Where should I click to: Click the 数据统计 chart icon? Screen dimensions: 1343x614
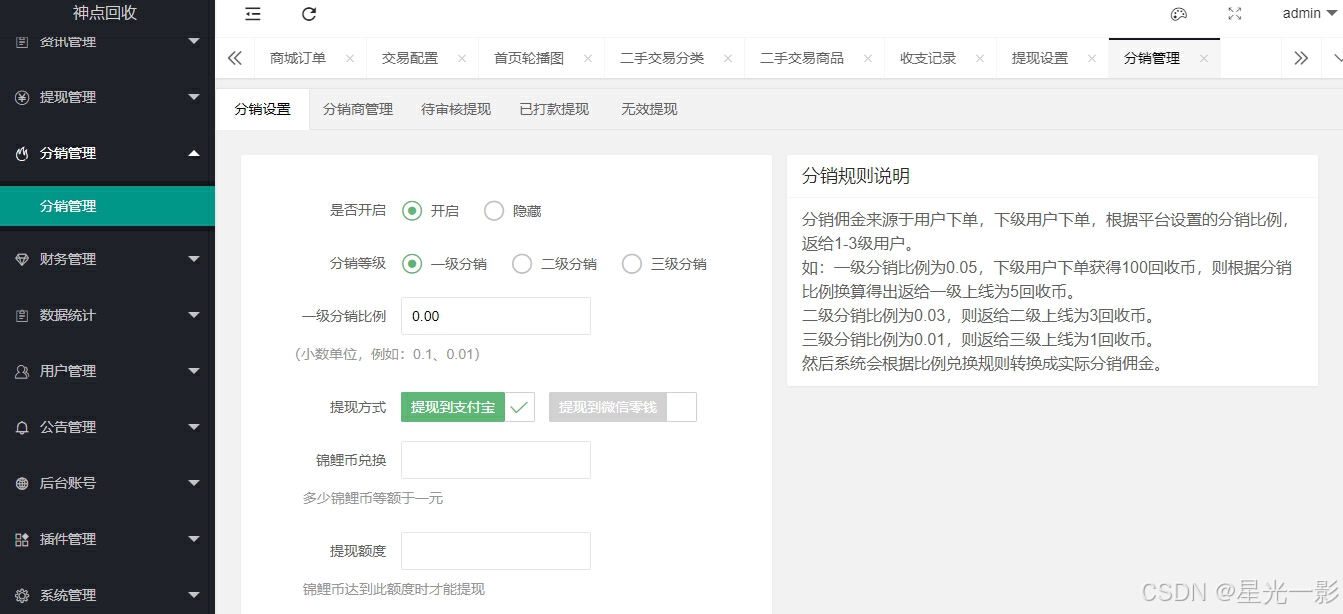pyautogui.click(x=22, y=315)
